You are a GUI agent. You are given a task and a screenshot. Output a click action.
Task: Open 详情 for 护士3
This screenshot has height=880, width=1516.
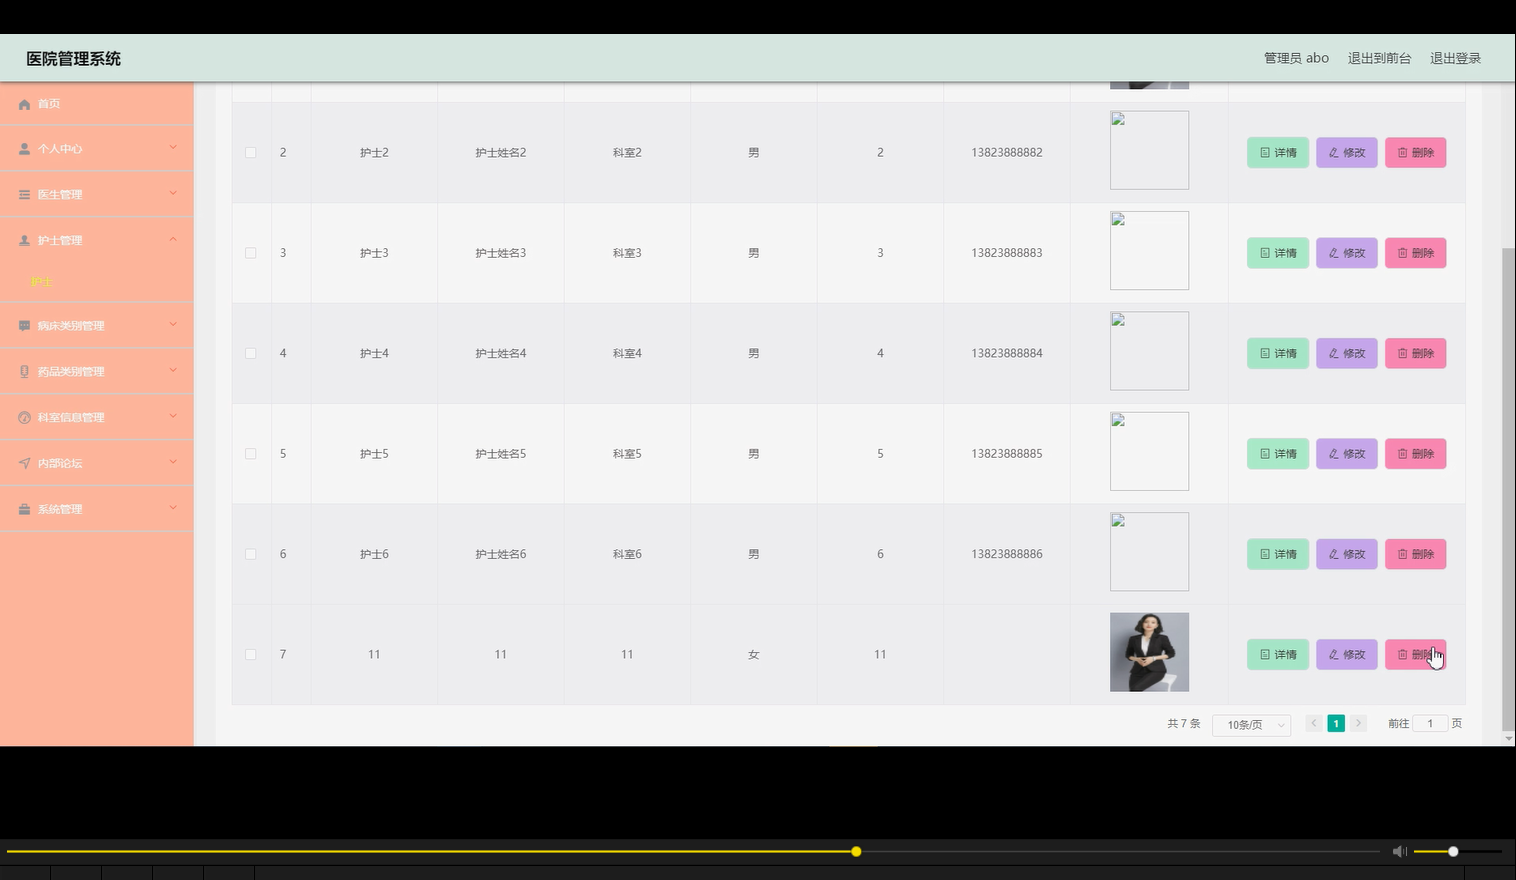tap(1277, 253)
